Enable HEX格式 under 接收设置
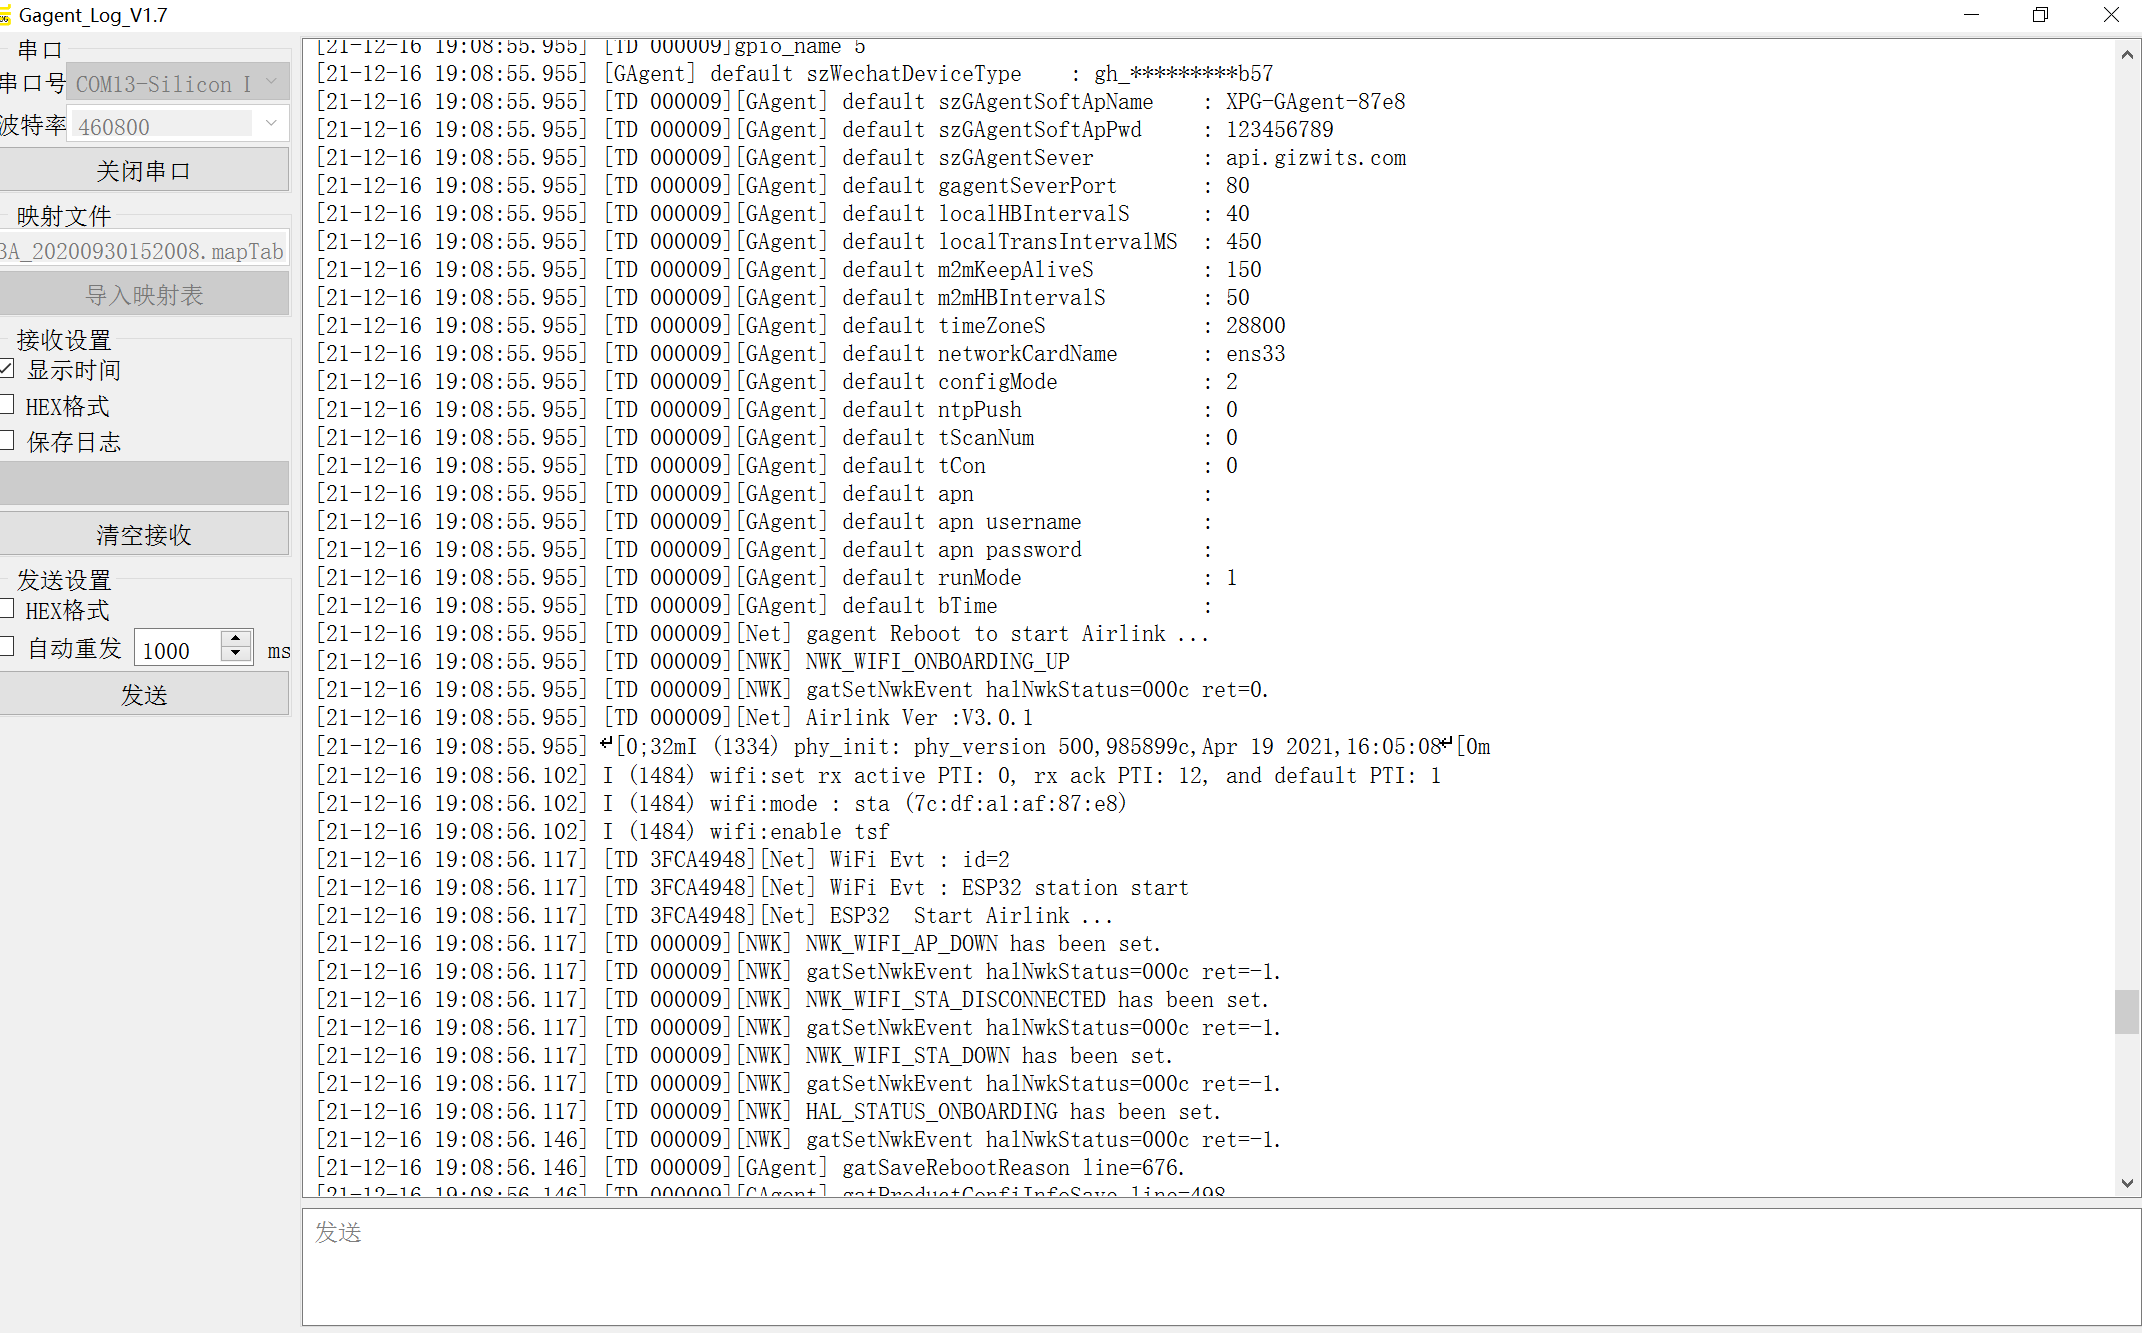The image size is (2142, 1333). 6,405
